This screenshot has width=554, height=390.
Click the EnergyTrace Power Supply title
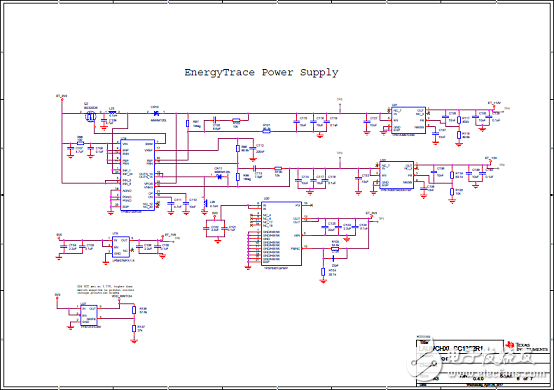[x=261, y=73]
